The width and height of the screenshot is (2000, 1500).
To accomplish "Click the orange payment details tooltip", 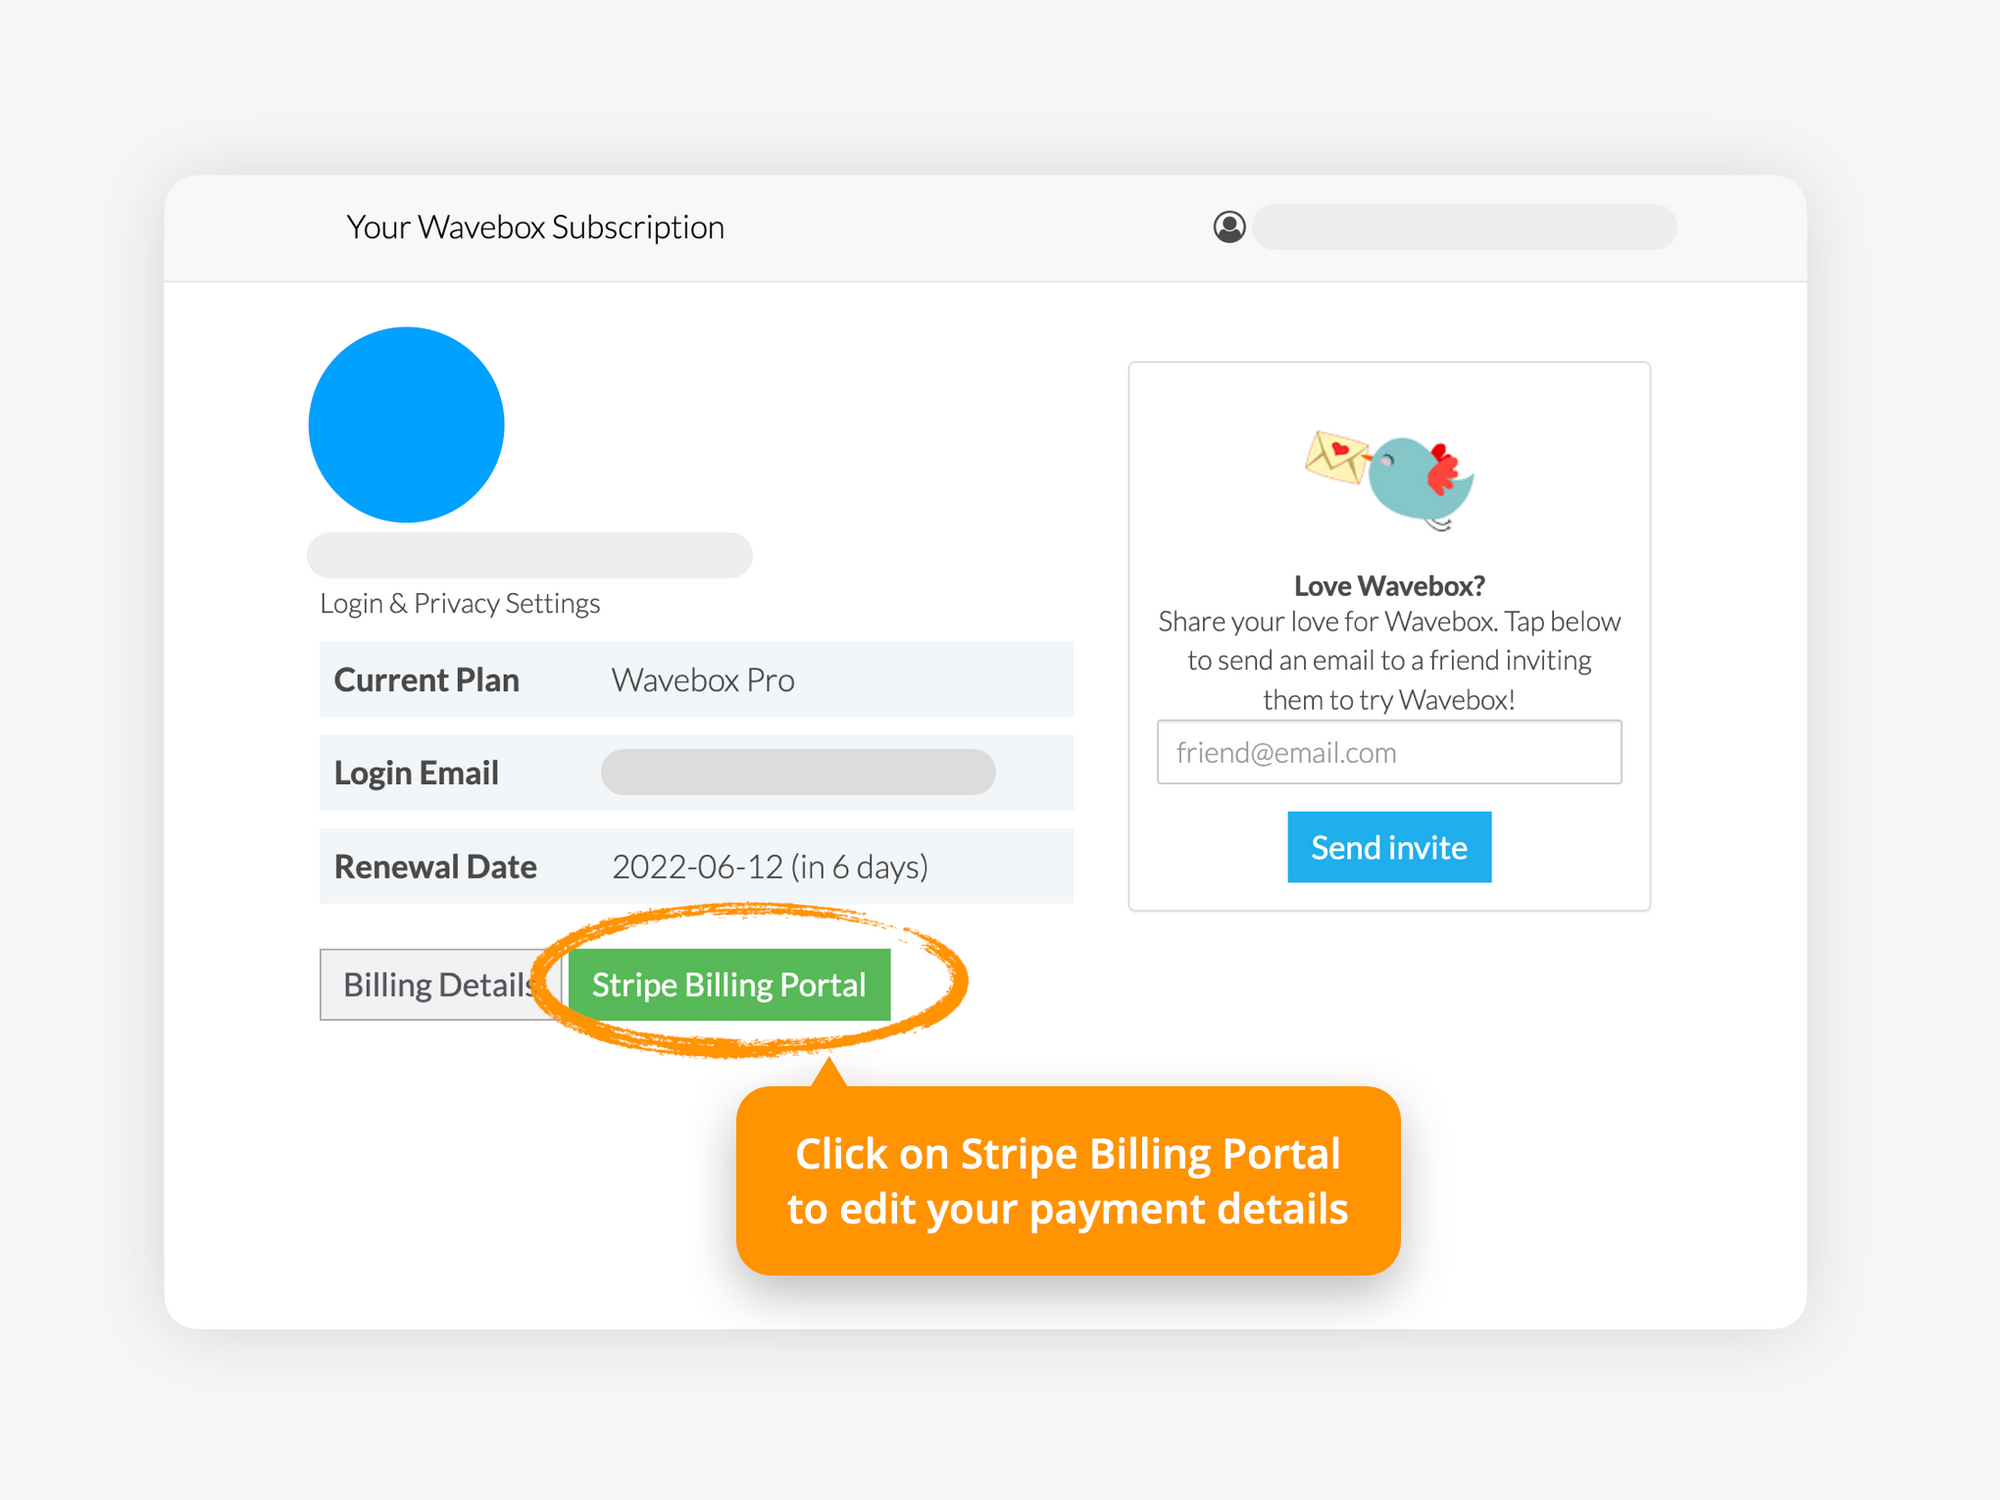I will [1068, 1181].
